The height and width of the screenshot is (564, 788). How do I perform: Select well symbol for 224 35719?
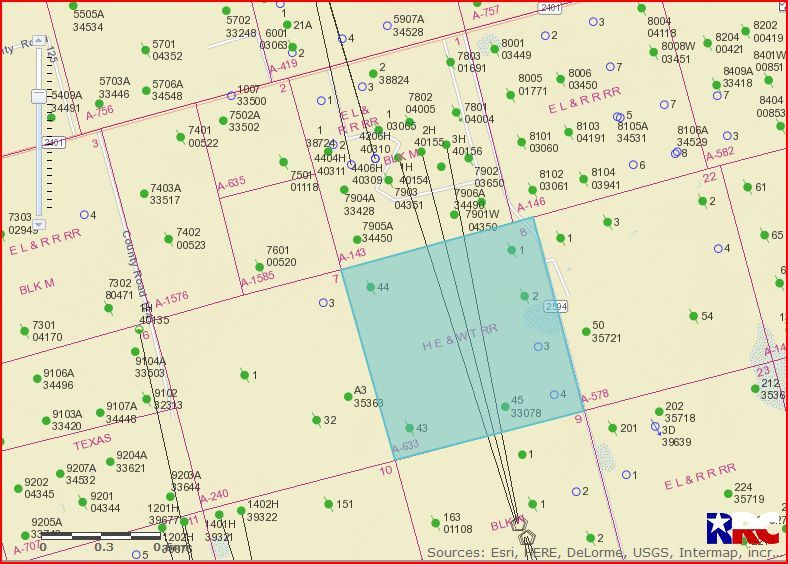click(x=728, y=493)
